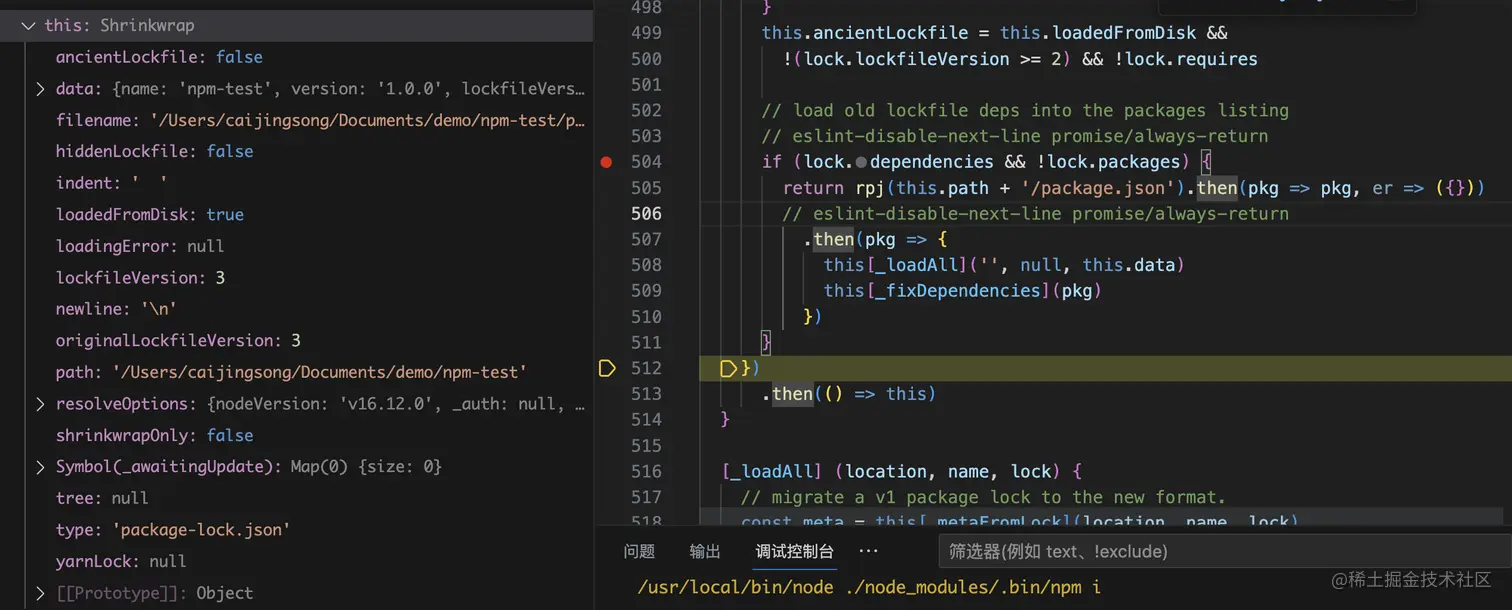This screenshot has width=1512, height=610.
Task: Focus the 筛选器 filter input field
Action: [1224, 551]
